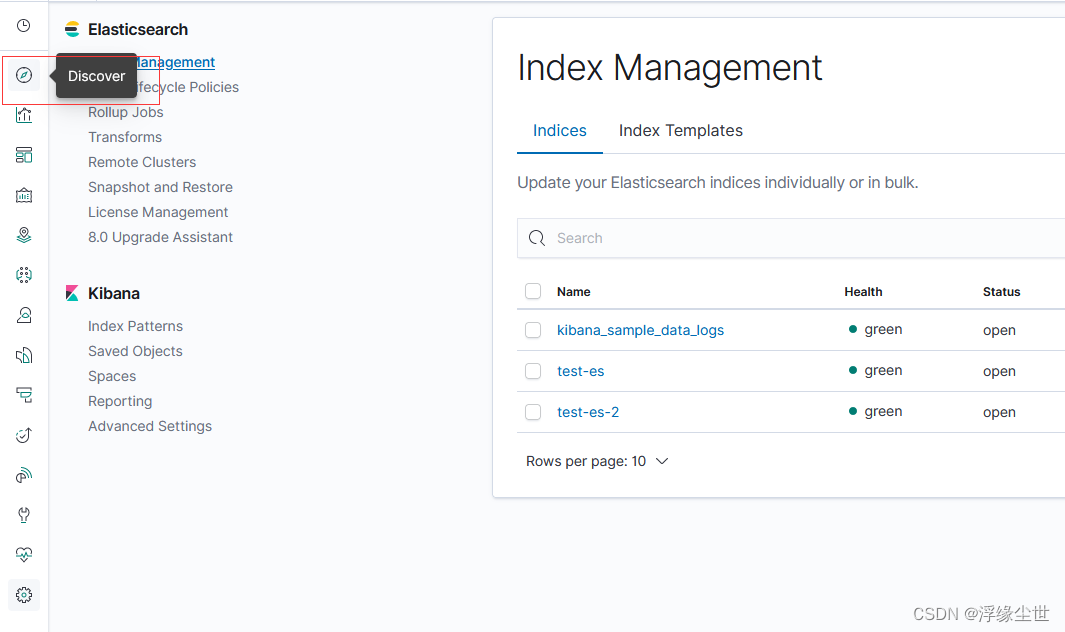Open the Uptime app icon
This screenshot has height=632, width=1065.
click(24, 435)
